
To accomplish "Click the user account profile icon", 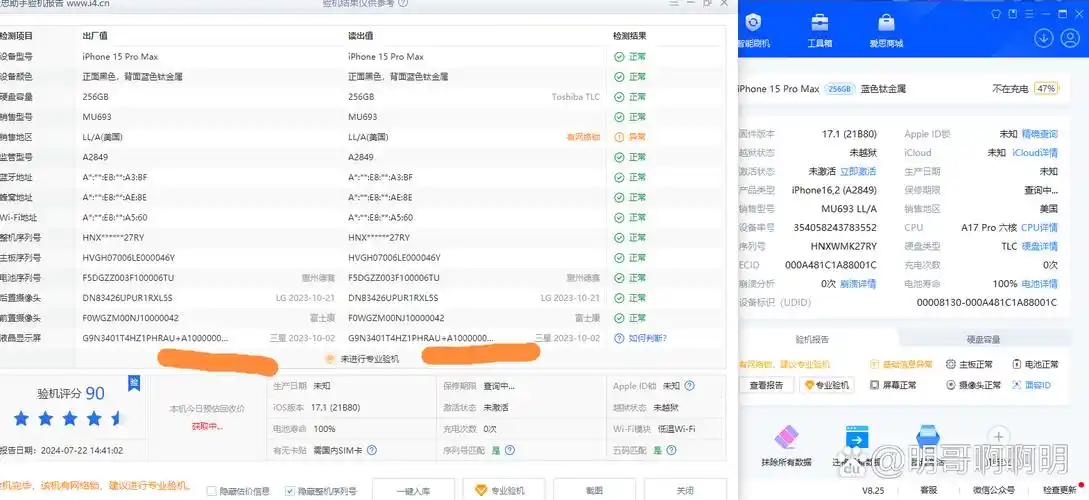I will pos(1073,38).
